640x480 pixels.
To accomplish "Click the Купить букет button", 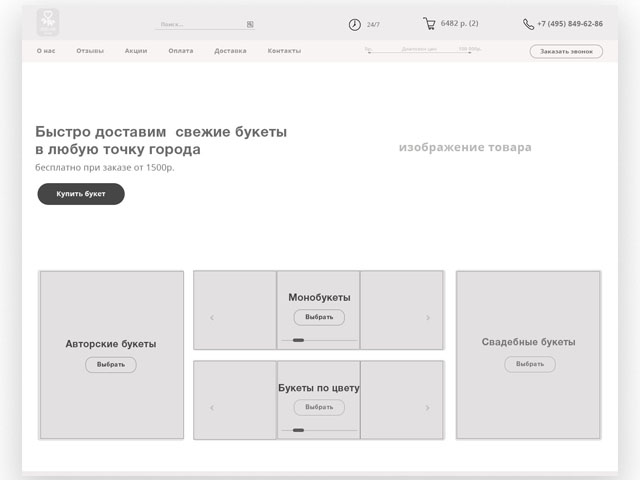I will (81, 194).
